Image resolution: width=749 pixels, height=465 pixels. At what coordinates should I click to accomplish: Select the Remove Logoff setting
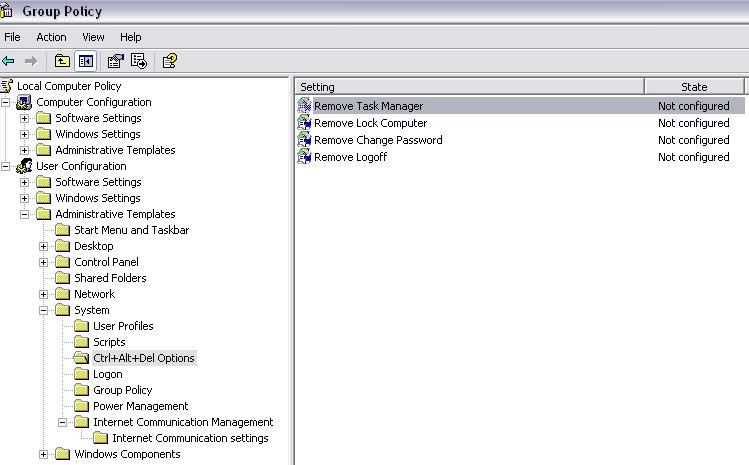point(350,157)
